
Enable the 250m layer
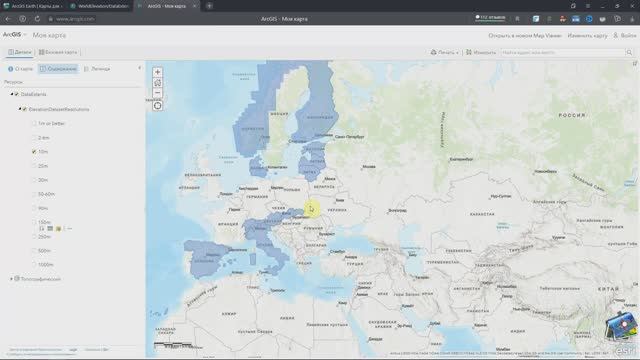coord(34,237)
